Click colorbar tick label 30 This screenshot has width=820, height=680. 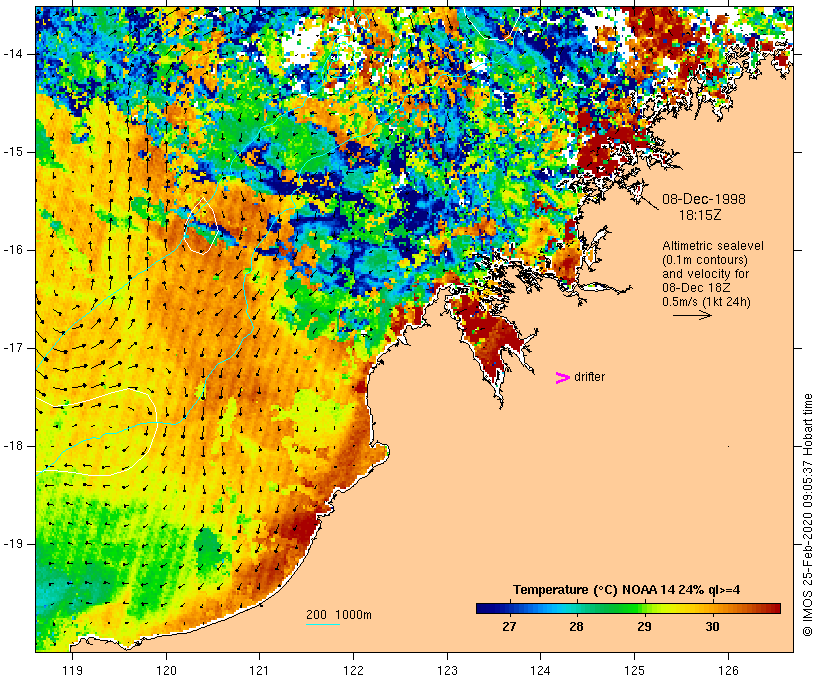pos(712,627)
